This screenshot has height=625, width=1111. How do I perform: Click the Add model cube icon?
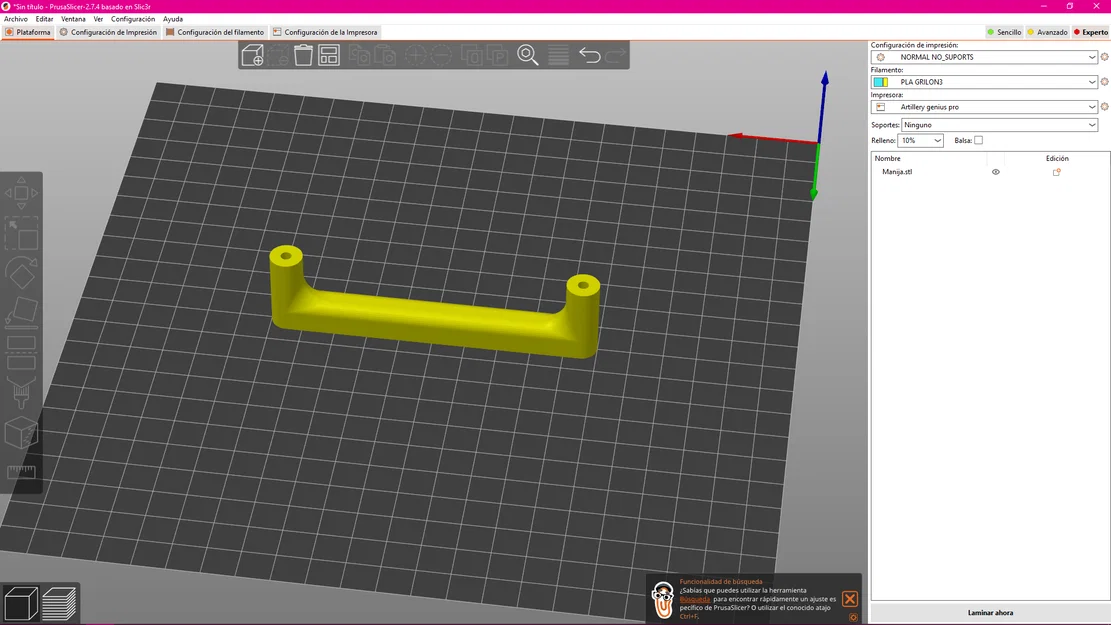tap(252, 55)
